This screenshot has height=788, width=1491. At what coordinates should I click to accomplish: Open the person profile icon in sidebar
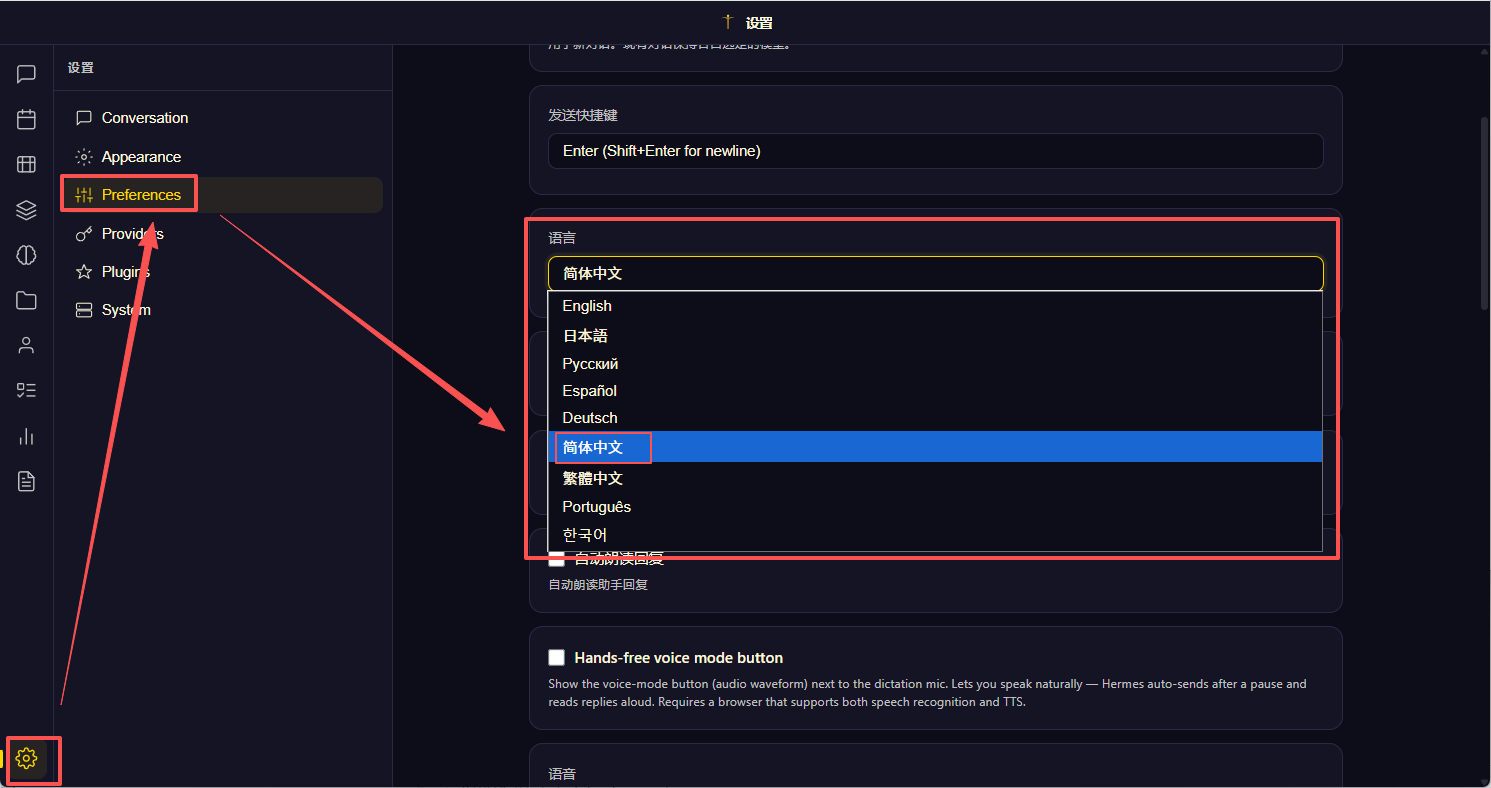tap(26, 346)
